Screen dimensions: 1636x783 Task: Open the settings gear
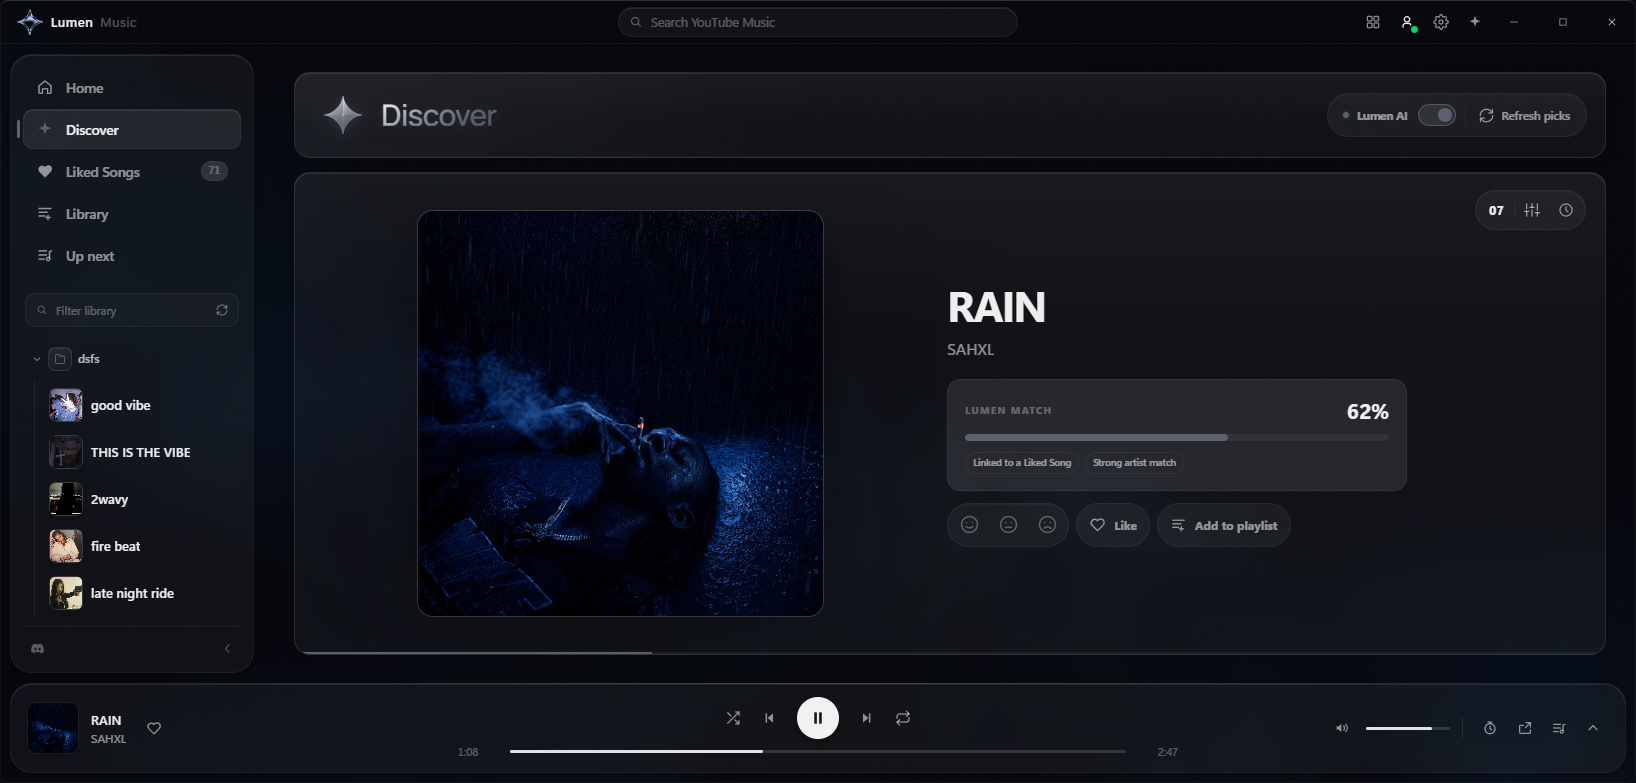click(x=1441, y=22)
